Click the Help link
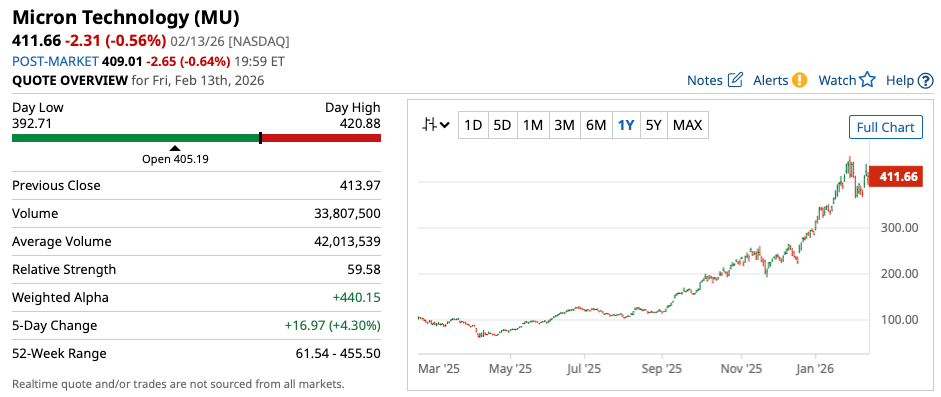Viewport: 941px width, 397px height. (x=900, y=80)
